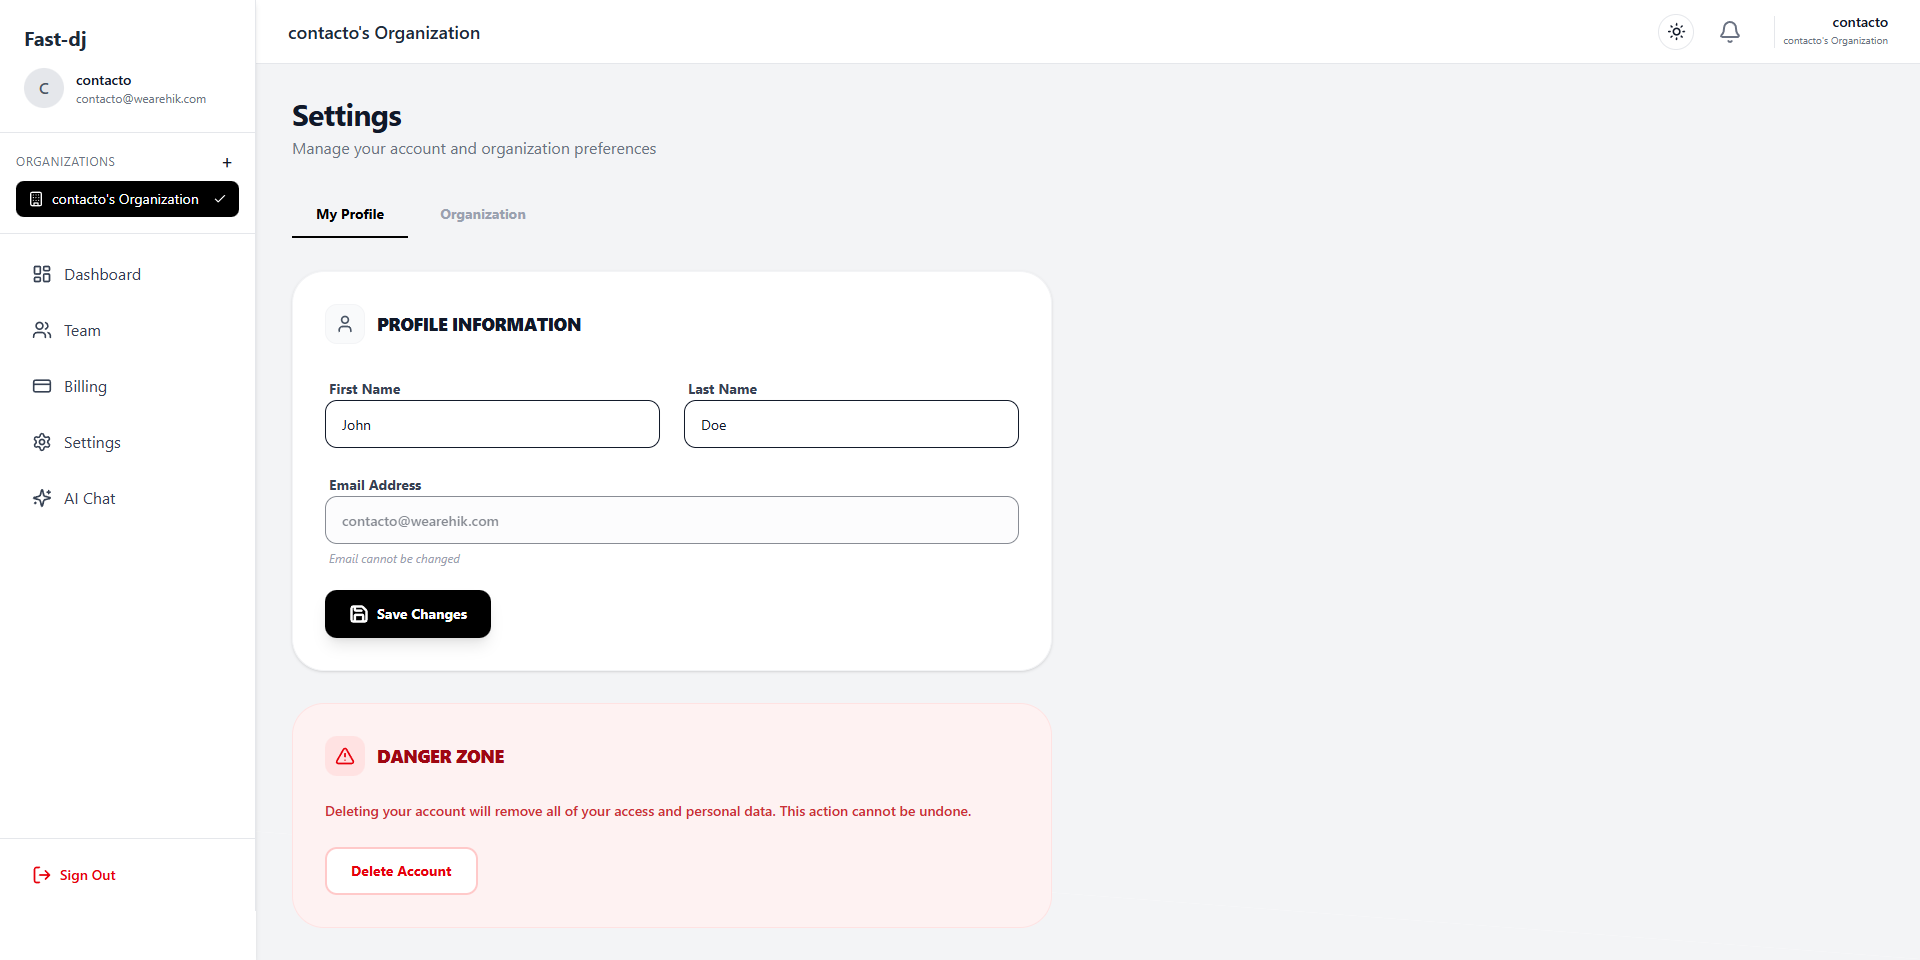Image resolution: width=1920 pixels, height=960 pixels.
Task: Open the Billing section icon
Action: coord(41,386)
